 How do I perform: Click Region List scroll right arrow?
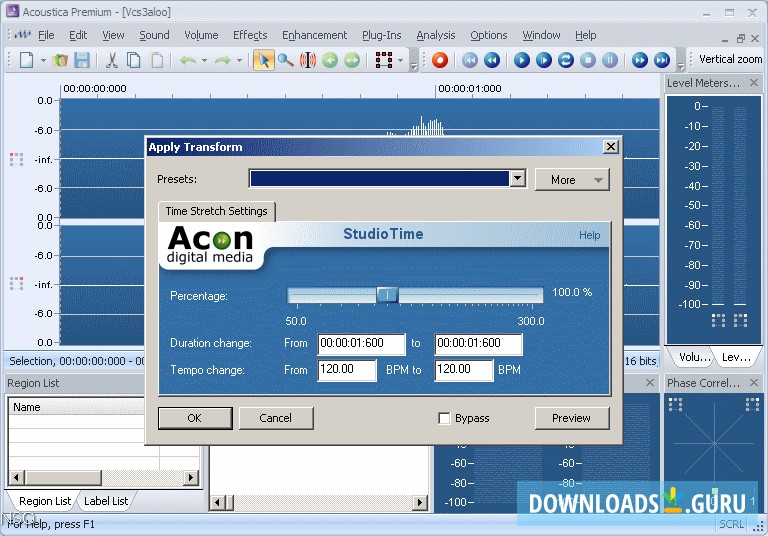[x=191, y=477]
